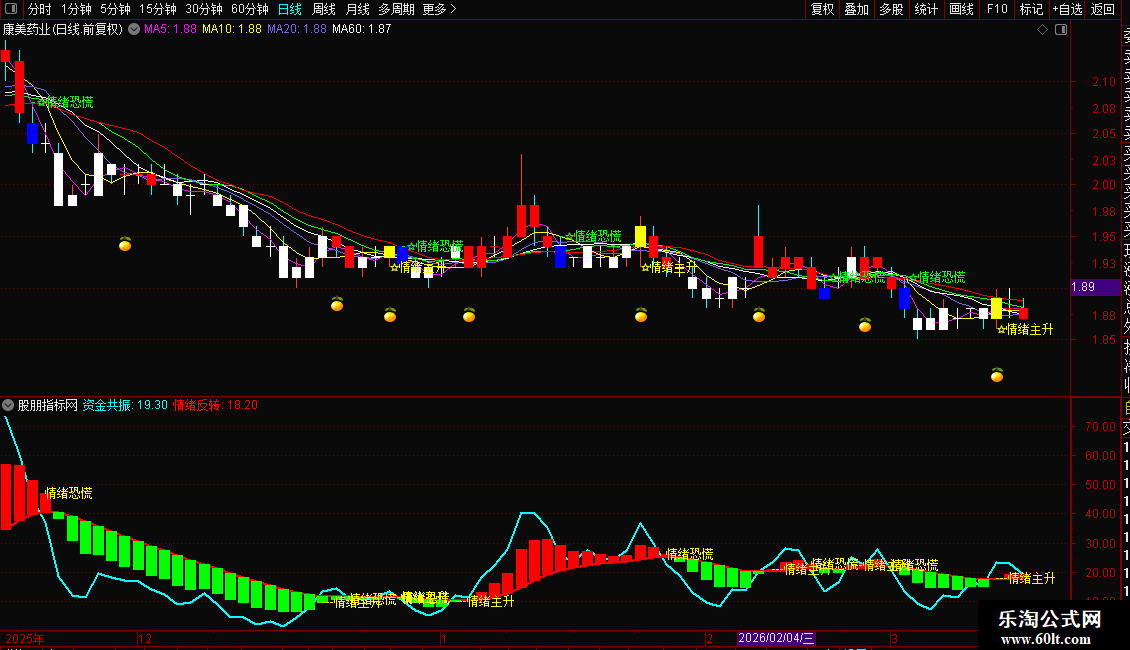Switch to 月线 monthly chart
Screen dimensions: 1130x650
(357, 9)
